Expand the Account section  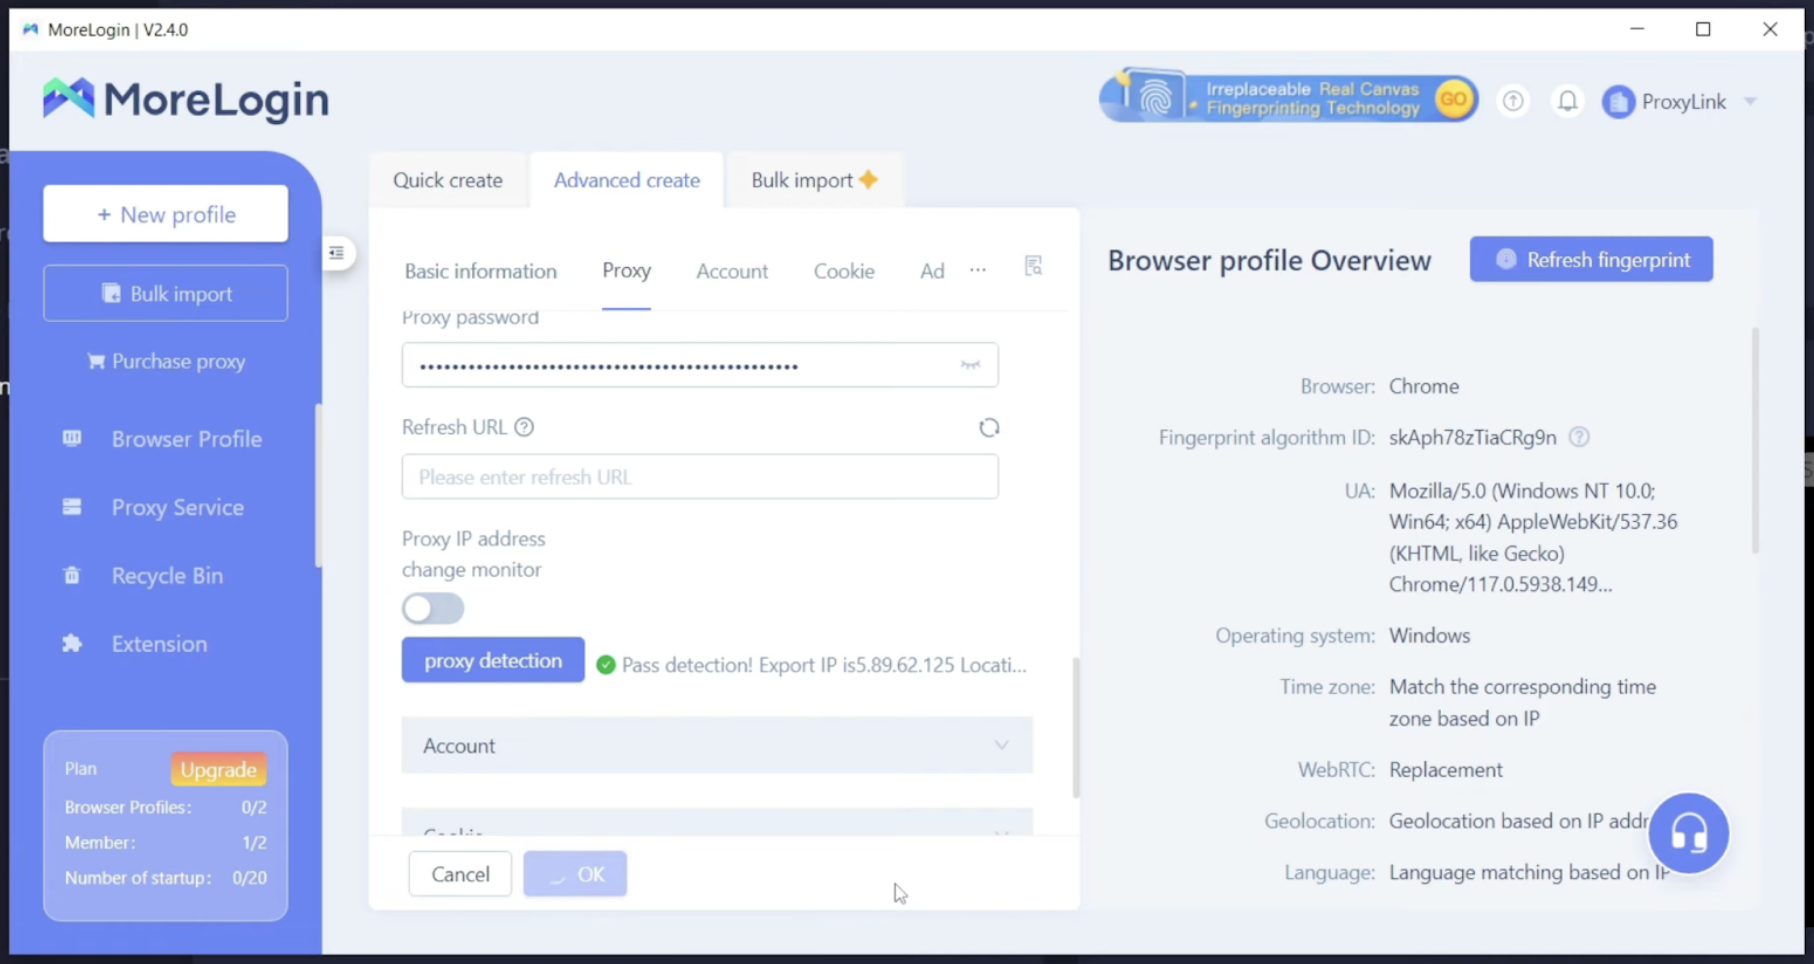tap(716, 745)
